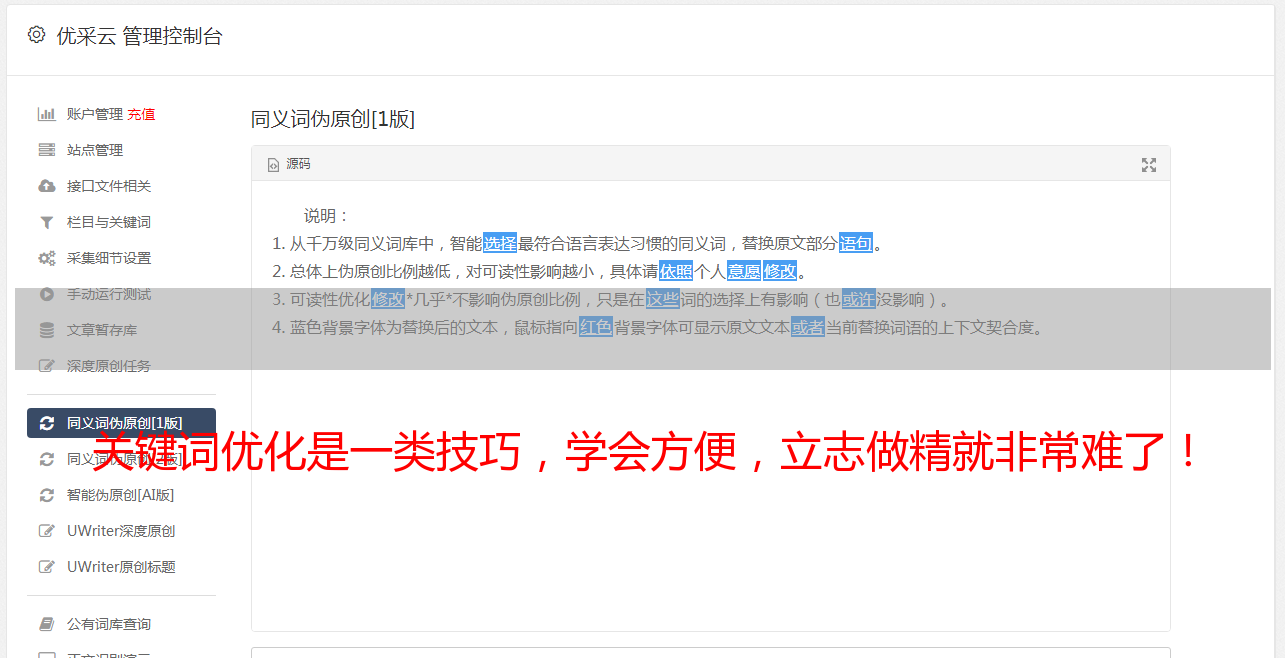Click the 站点管理 server icon

tap(46, 150)
